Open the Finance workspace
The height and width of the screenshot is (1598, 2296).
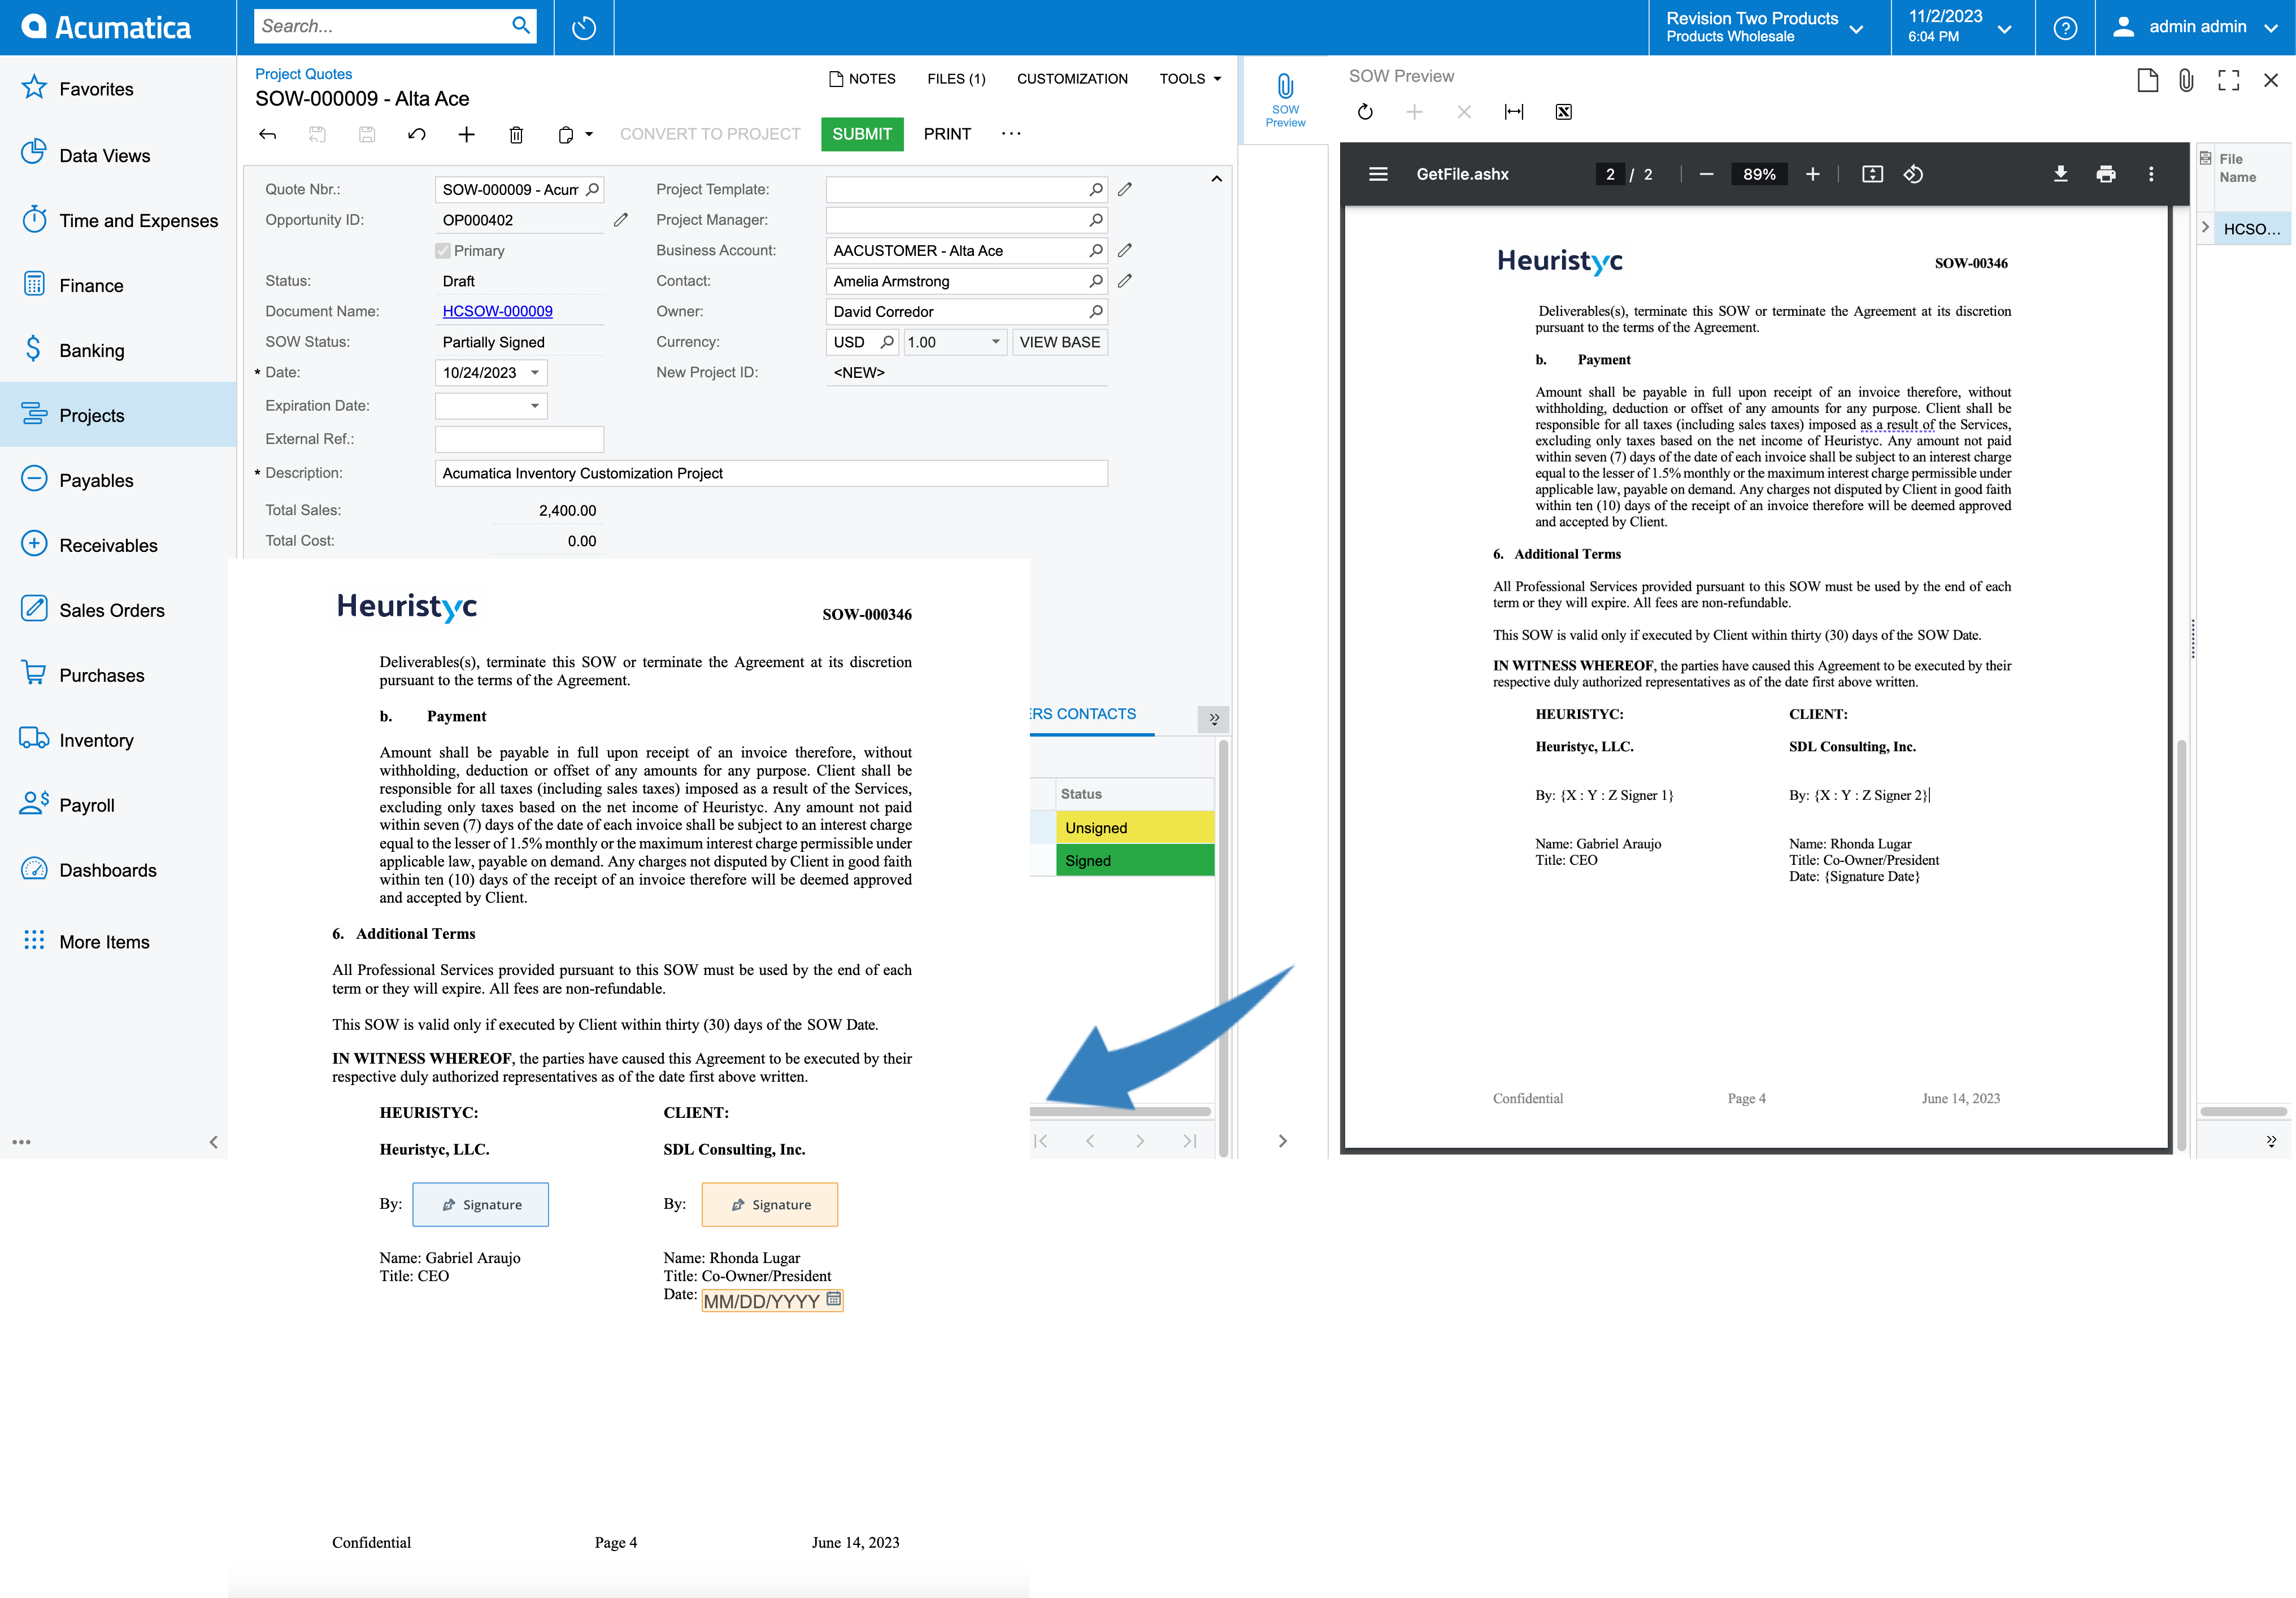(91, 285)
